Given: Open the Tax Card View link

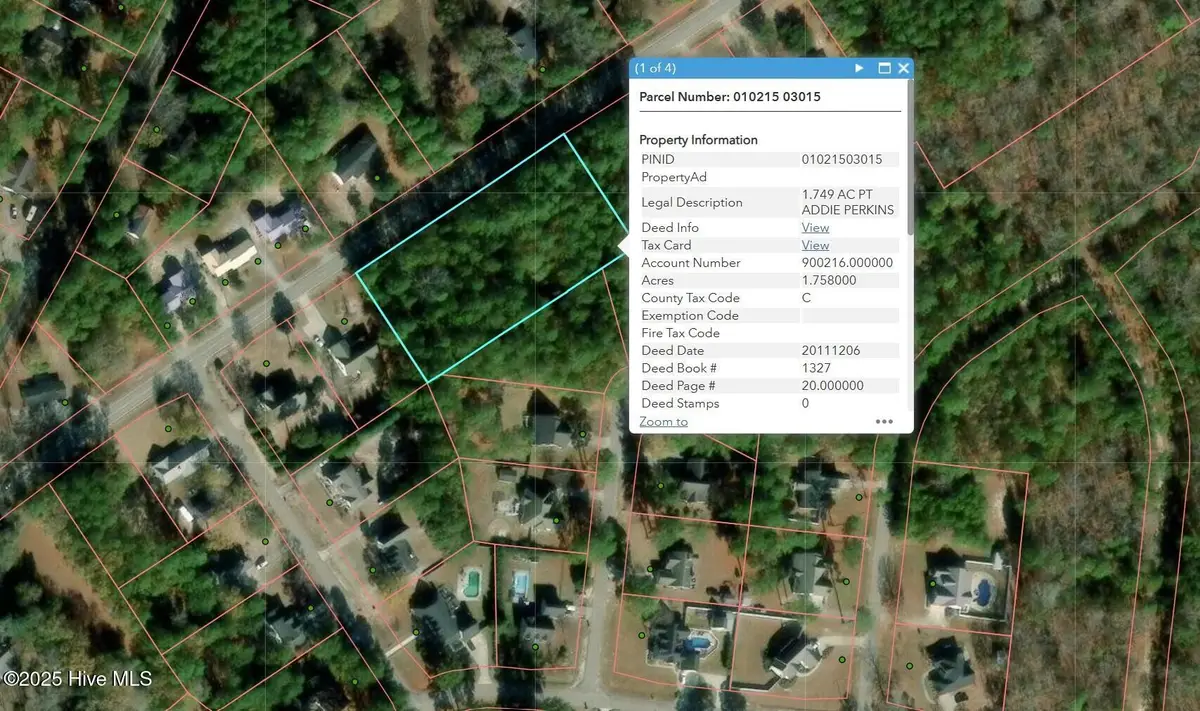Looking at the screenshot, I should click(815, 245).
